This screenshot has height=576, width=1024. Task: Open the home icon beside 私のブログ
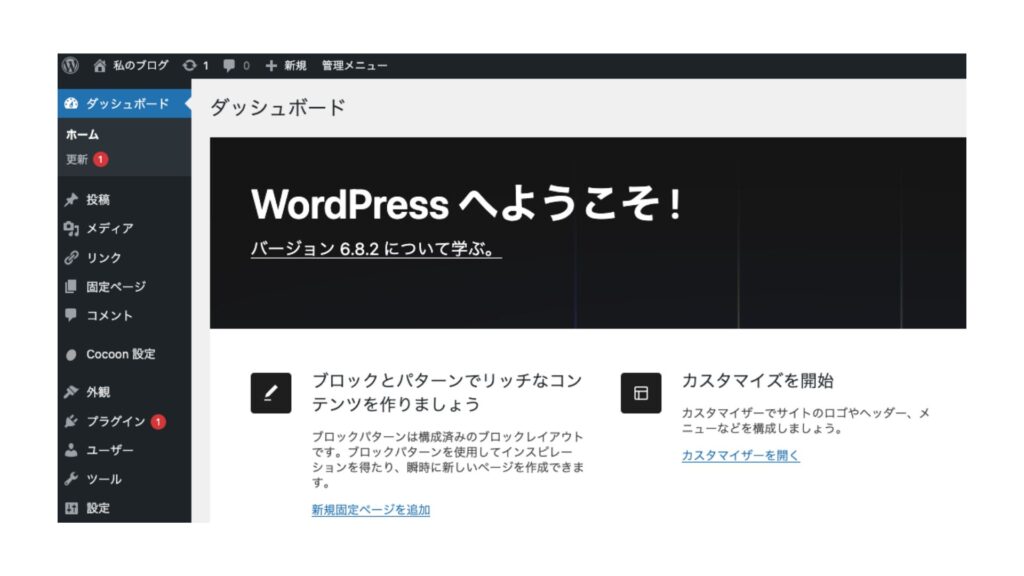click(x=99, y=65)
